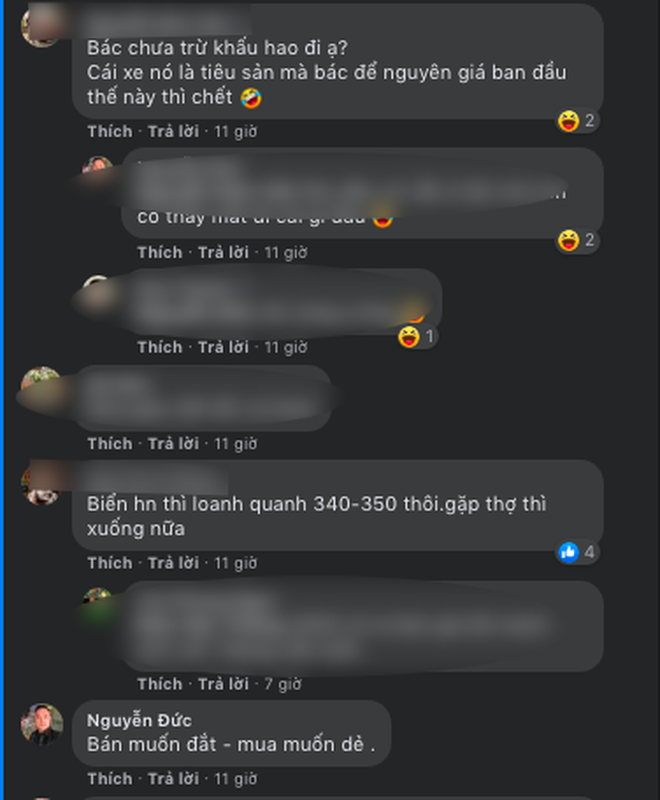This screenshot has height=800, width=660.
Task: Click Trả lời under the Biển hn comment
Action: 173,563
